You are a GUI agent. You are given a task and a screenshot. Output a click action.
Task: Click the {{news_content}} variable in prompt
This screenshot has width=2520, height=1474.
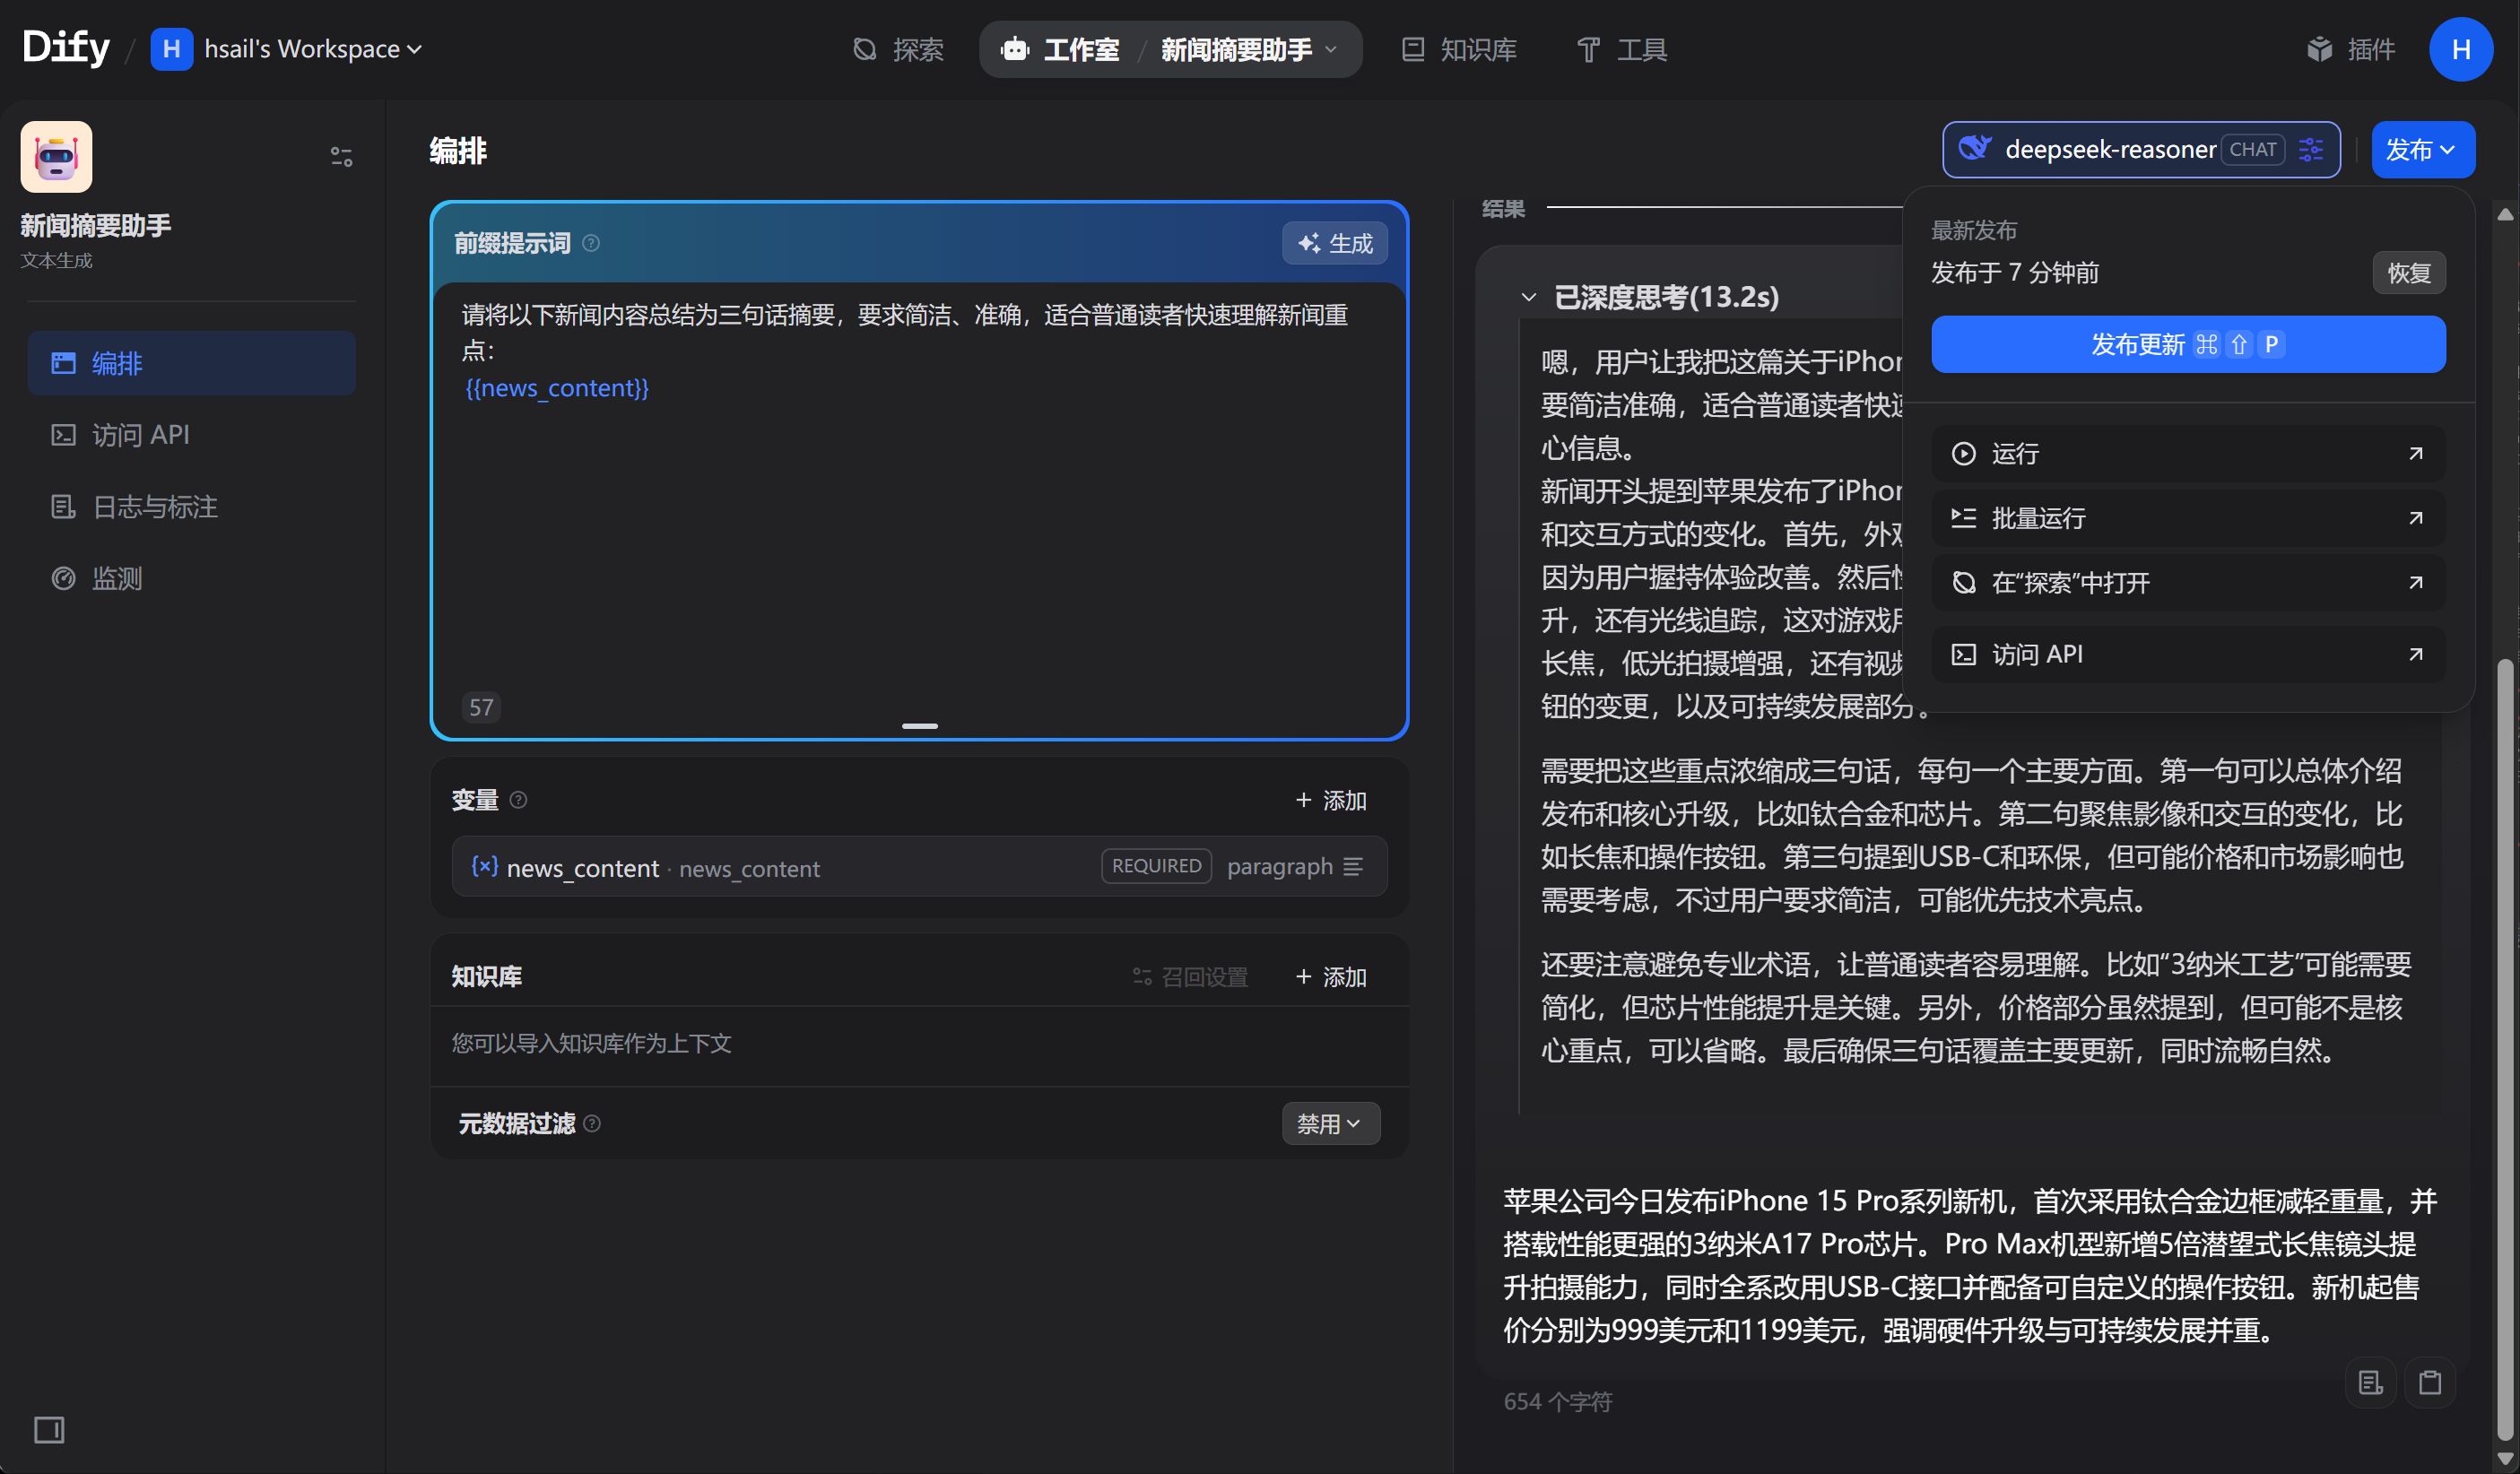tap(557, 388)
